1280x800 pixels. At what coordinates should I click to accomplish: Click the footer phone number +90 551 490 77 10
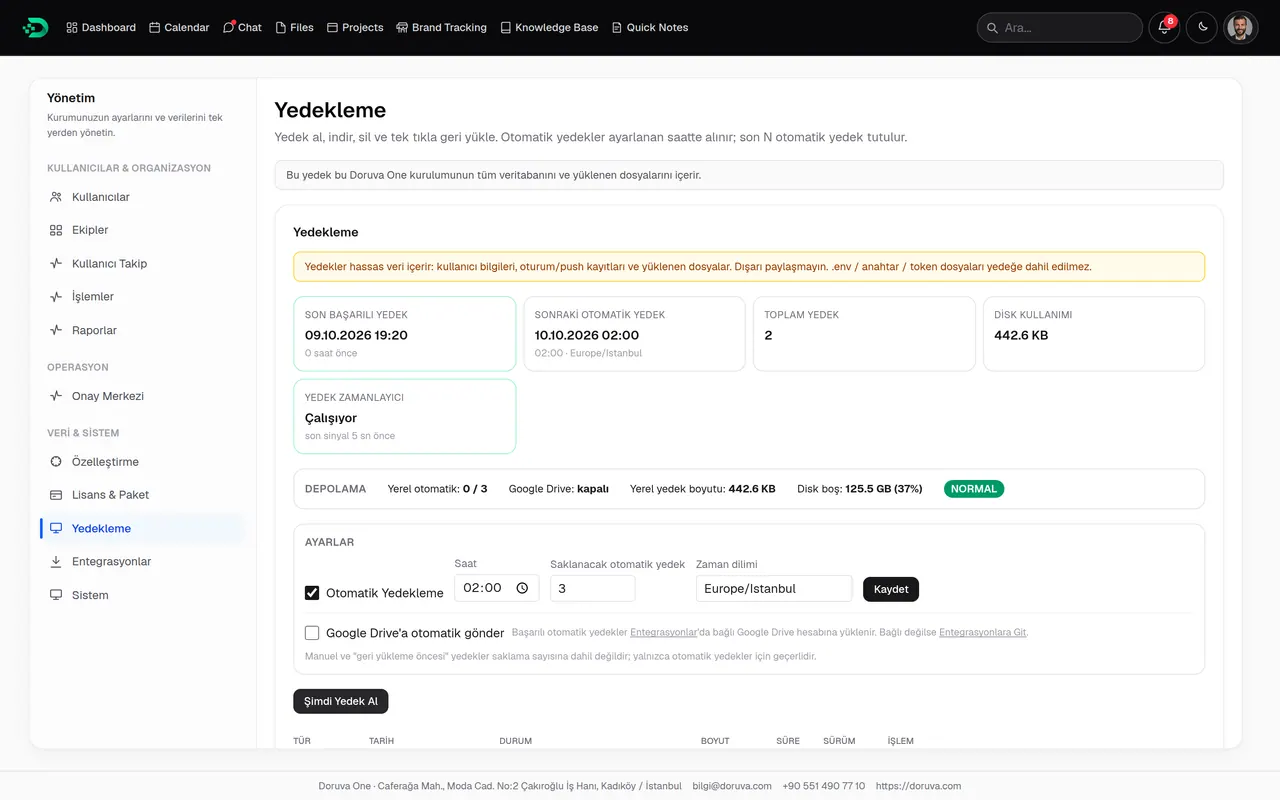tap(824, 786)
